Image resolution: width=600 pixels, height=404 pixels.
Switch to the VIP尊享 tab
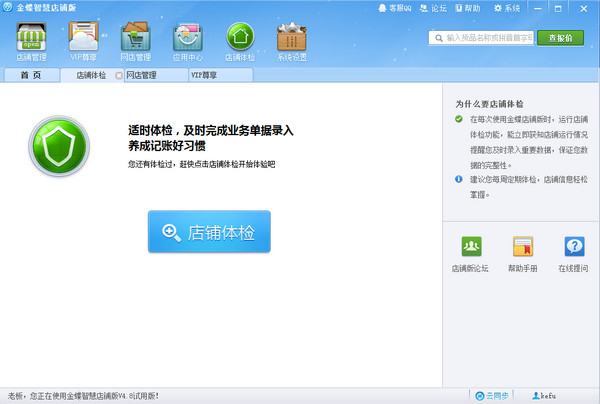tap(221, 75)
